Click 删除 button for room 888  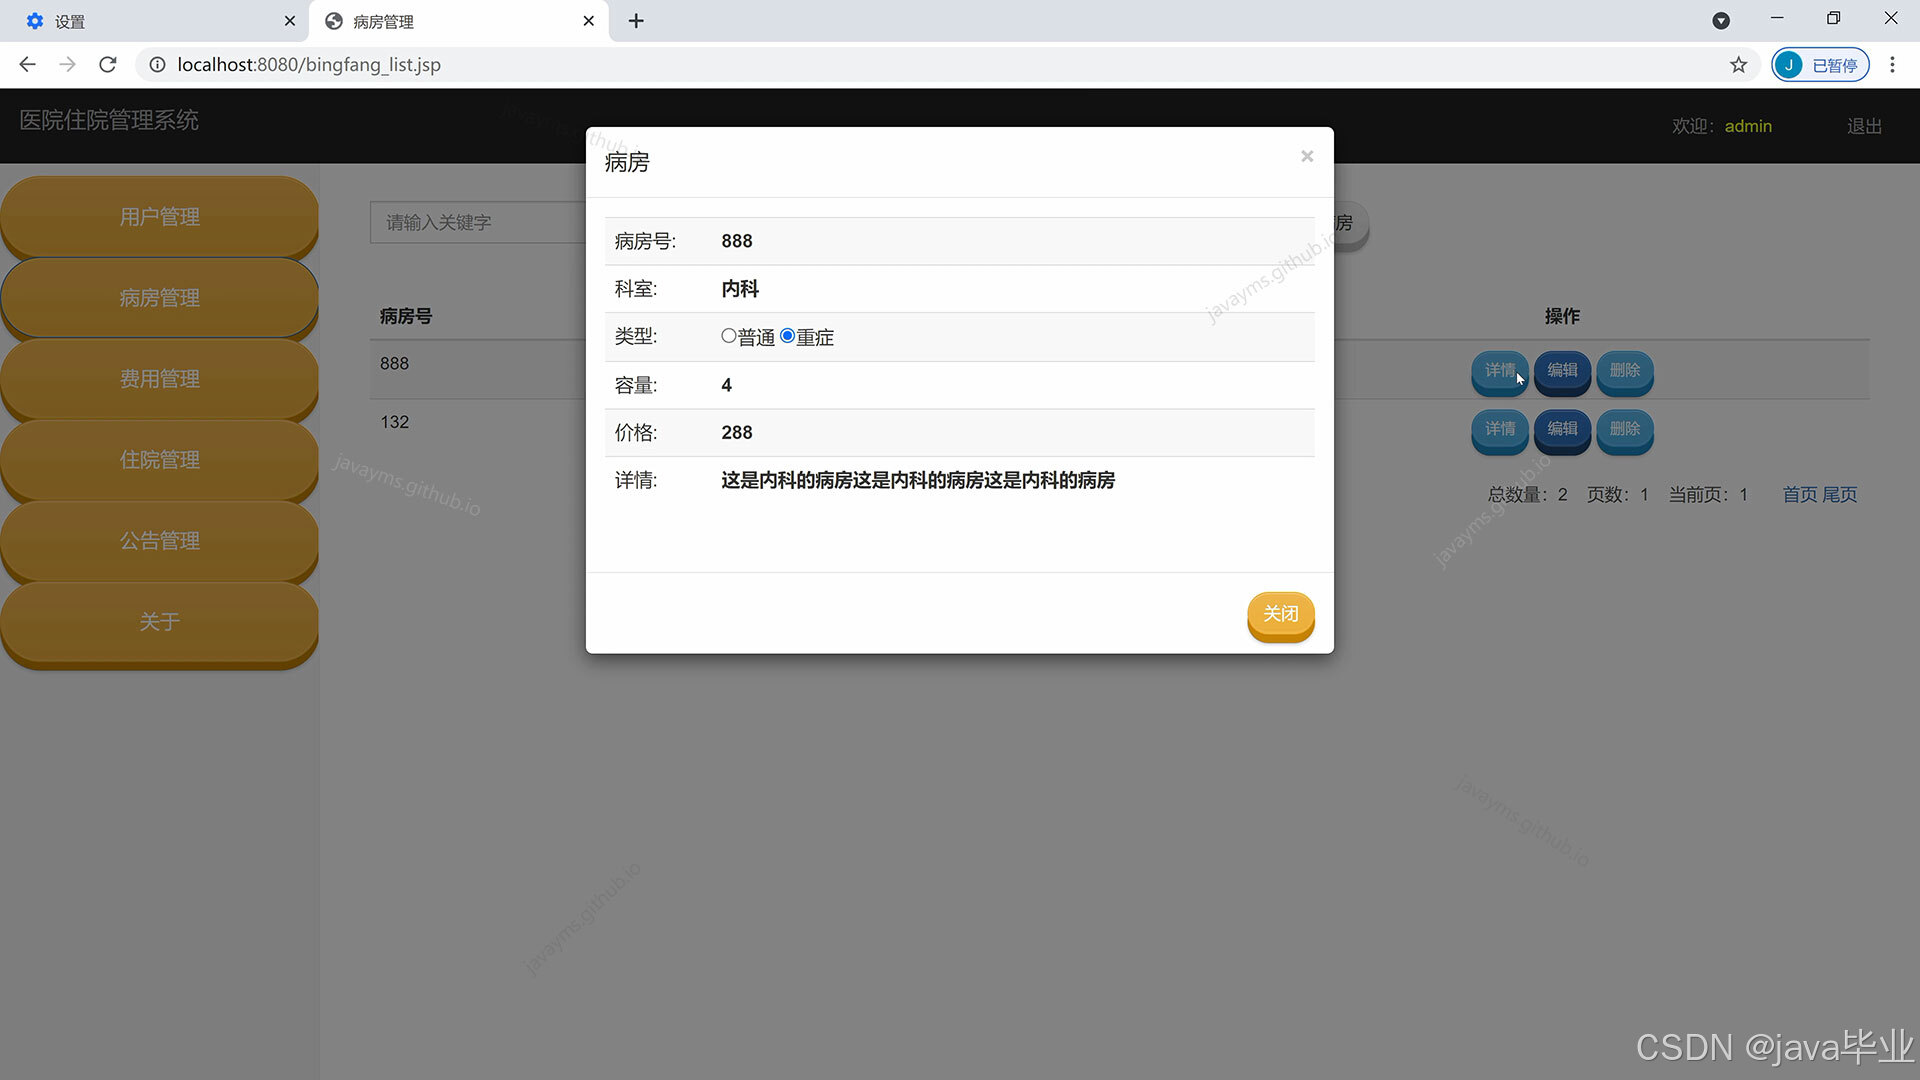point(1625,371)
